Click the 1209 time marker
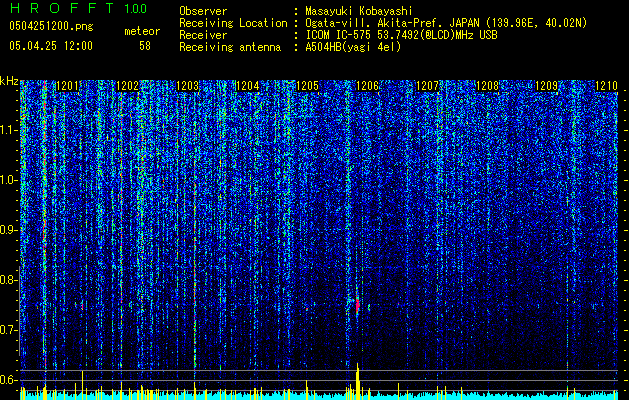Image resolution: width=629 pixels, height=400 pixels. [x=547, y=86]
